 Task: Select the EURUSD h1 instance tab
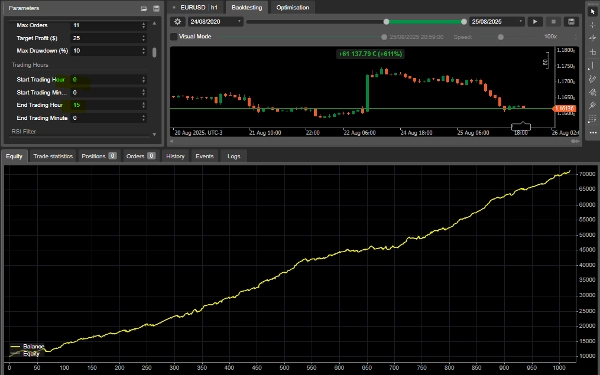pyautogui.click(x=196, y=7)
